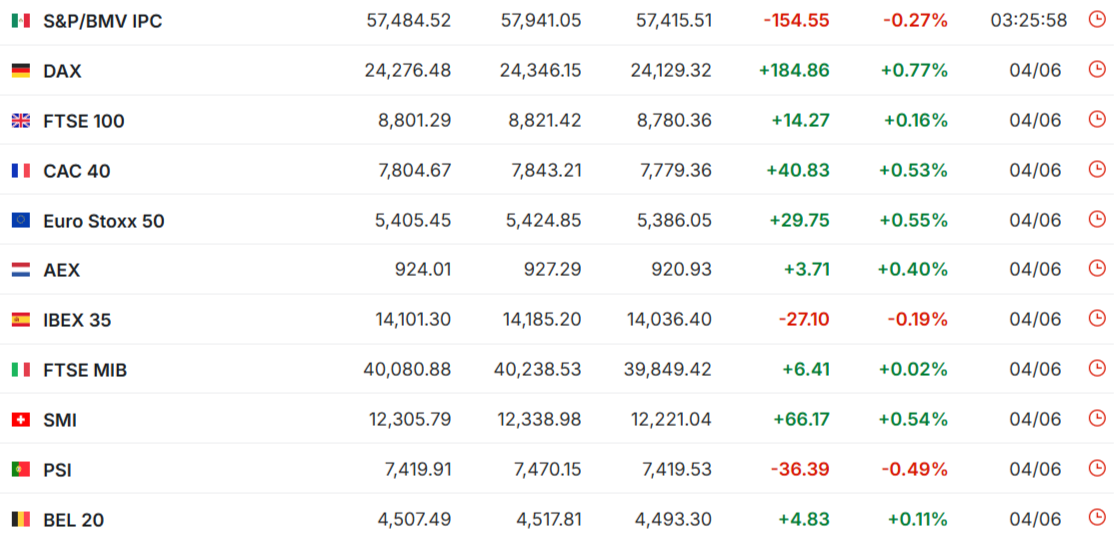This screenshot has width=1116, height=536.
Task: Open the FTSE 100 index link
Action: (84, 122)
